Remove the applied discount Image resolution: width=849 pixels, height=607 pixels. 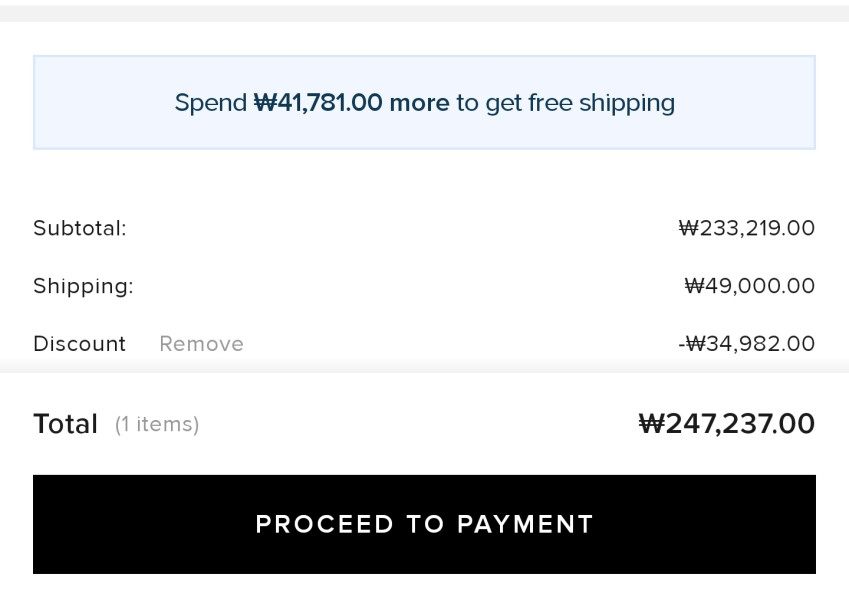coord(201,344)
